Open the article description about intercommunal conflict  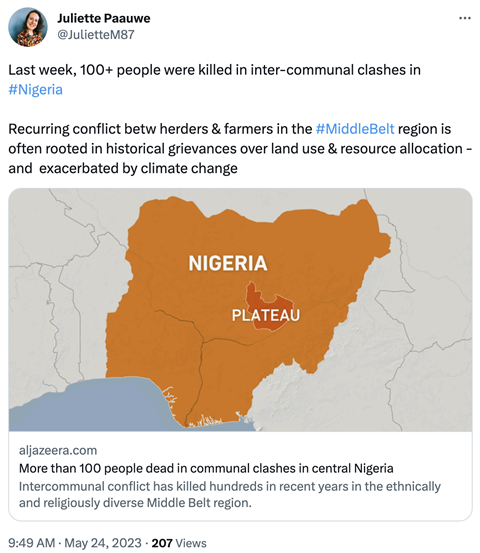pos(230,494)
